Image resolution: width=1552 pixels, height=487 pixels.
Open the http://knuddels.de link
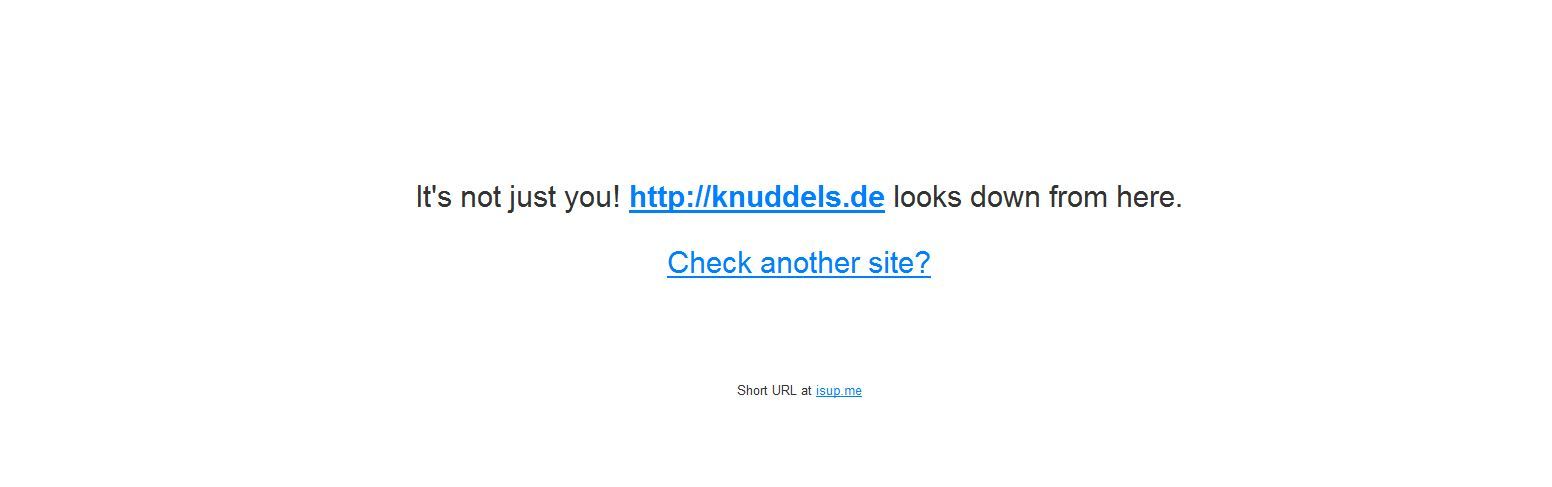pyautogui.click(x=757, y=198)
